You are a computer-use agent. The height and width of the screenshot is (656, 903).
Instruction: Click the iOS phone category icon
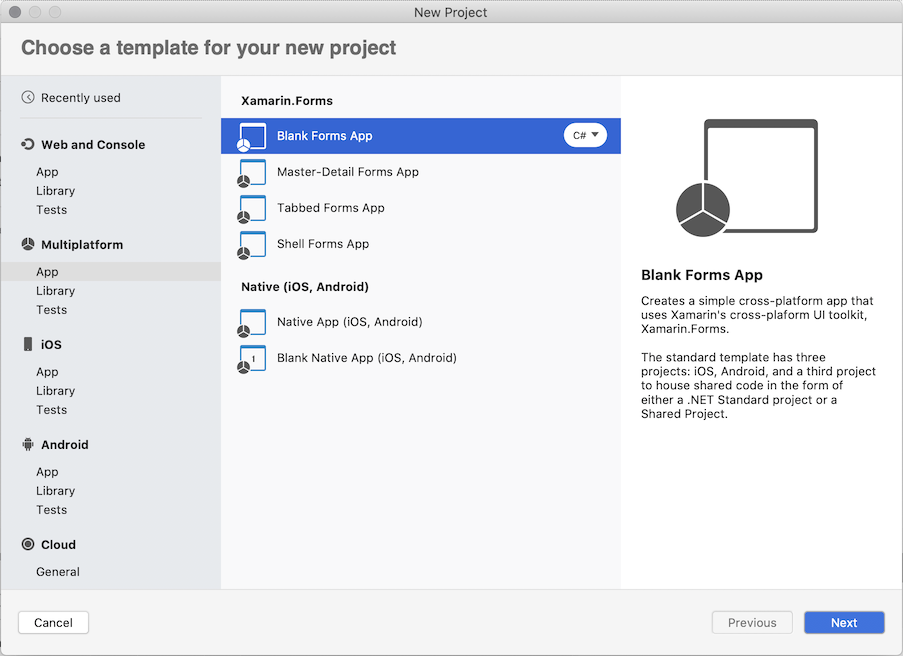[x=28, y=344]
